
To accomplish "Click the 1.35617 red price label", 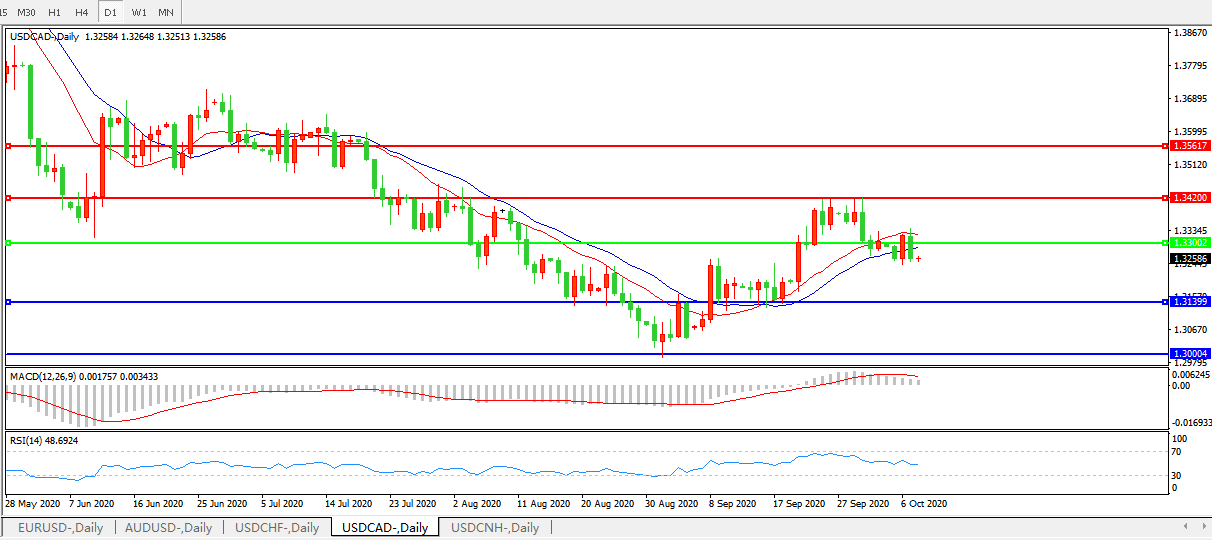I will pos(1190,146).
